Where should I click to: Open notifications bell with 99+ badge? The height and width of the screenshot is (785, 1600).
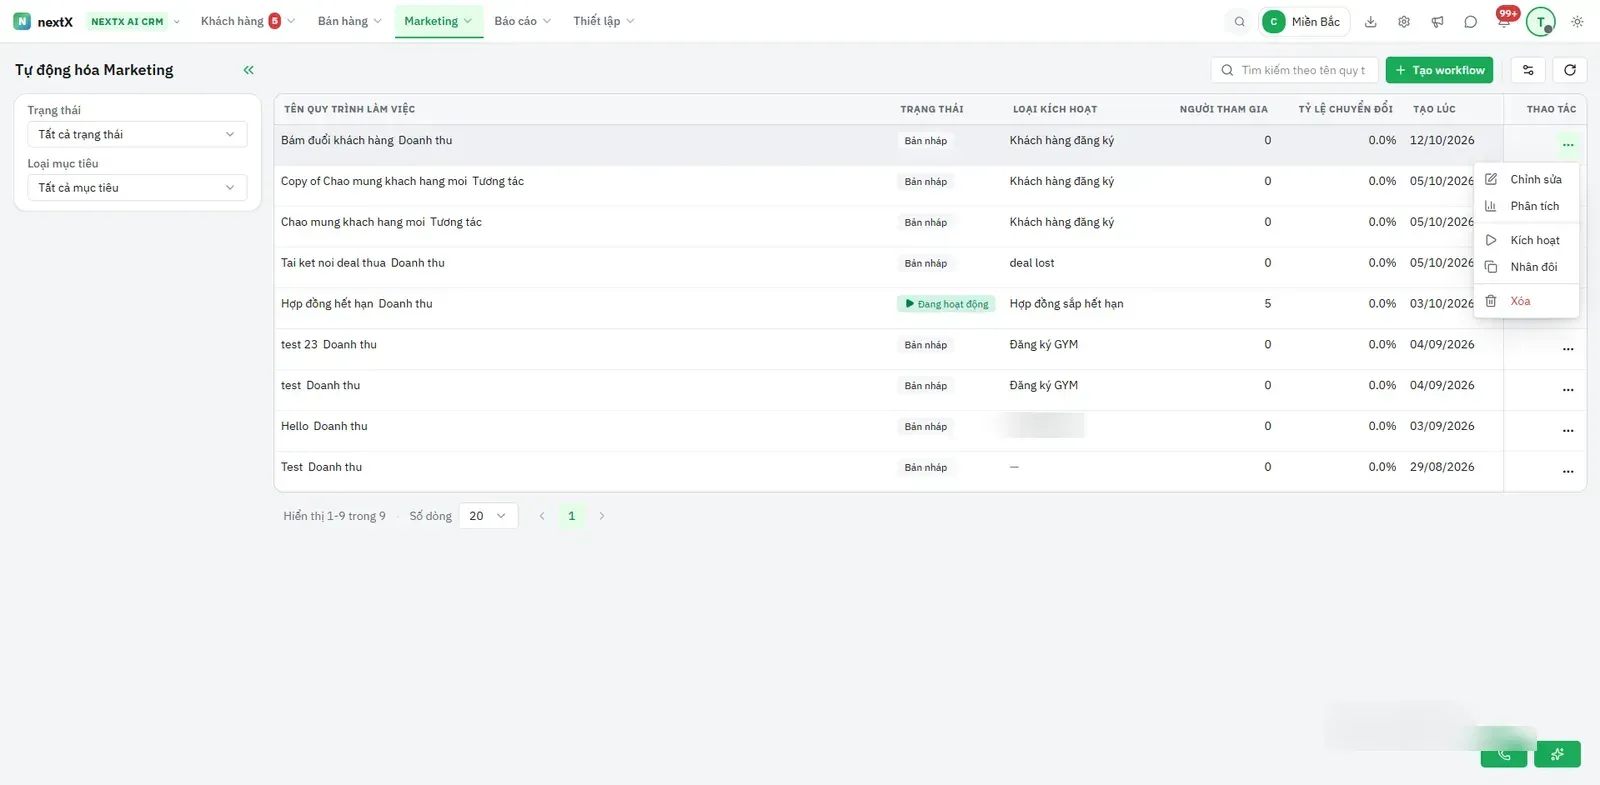(x=1504, y=21)
